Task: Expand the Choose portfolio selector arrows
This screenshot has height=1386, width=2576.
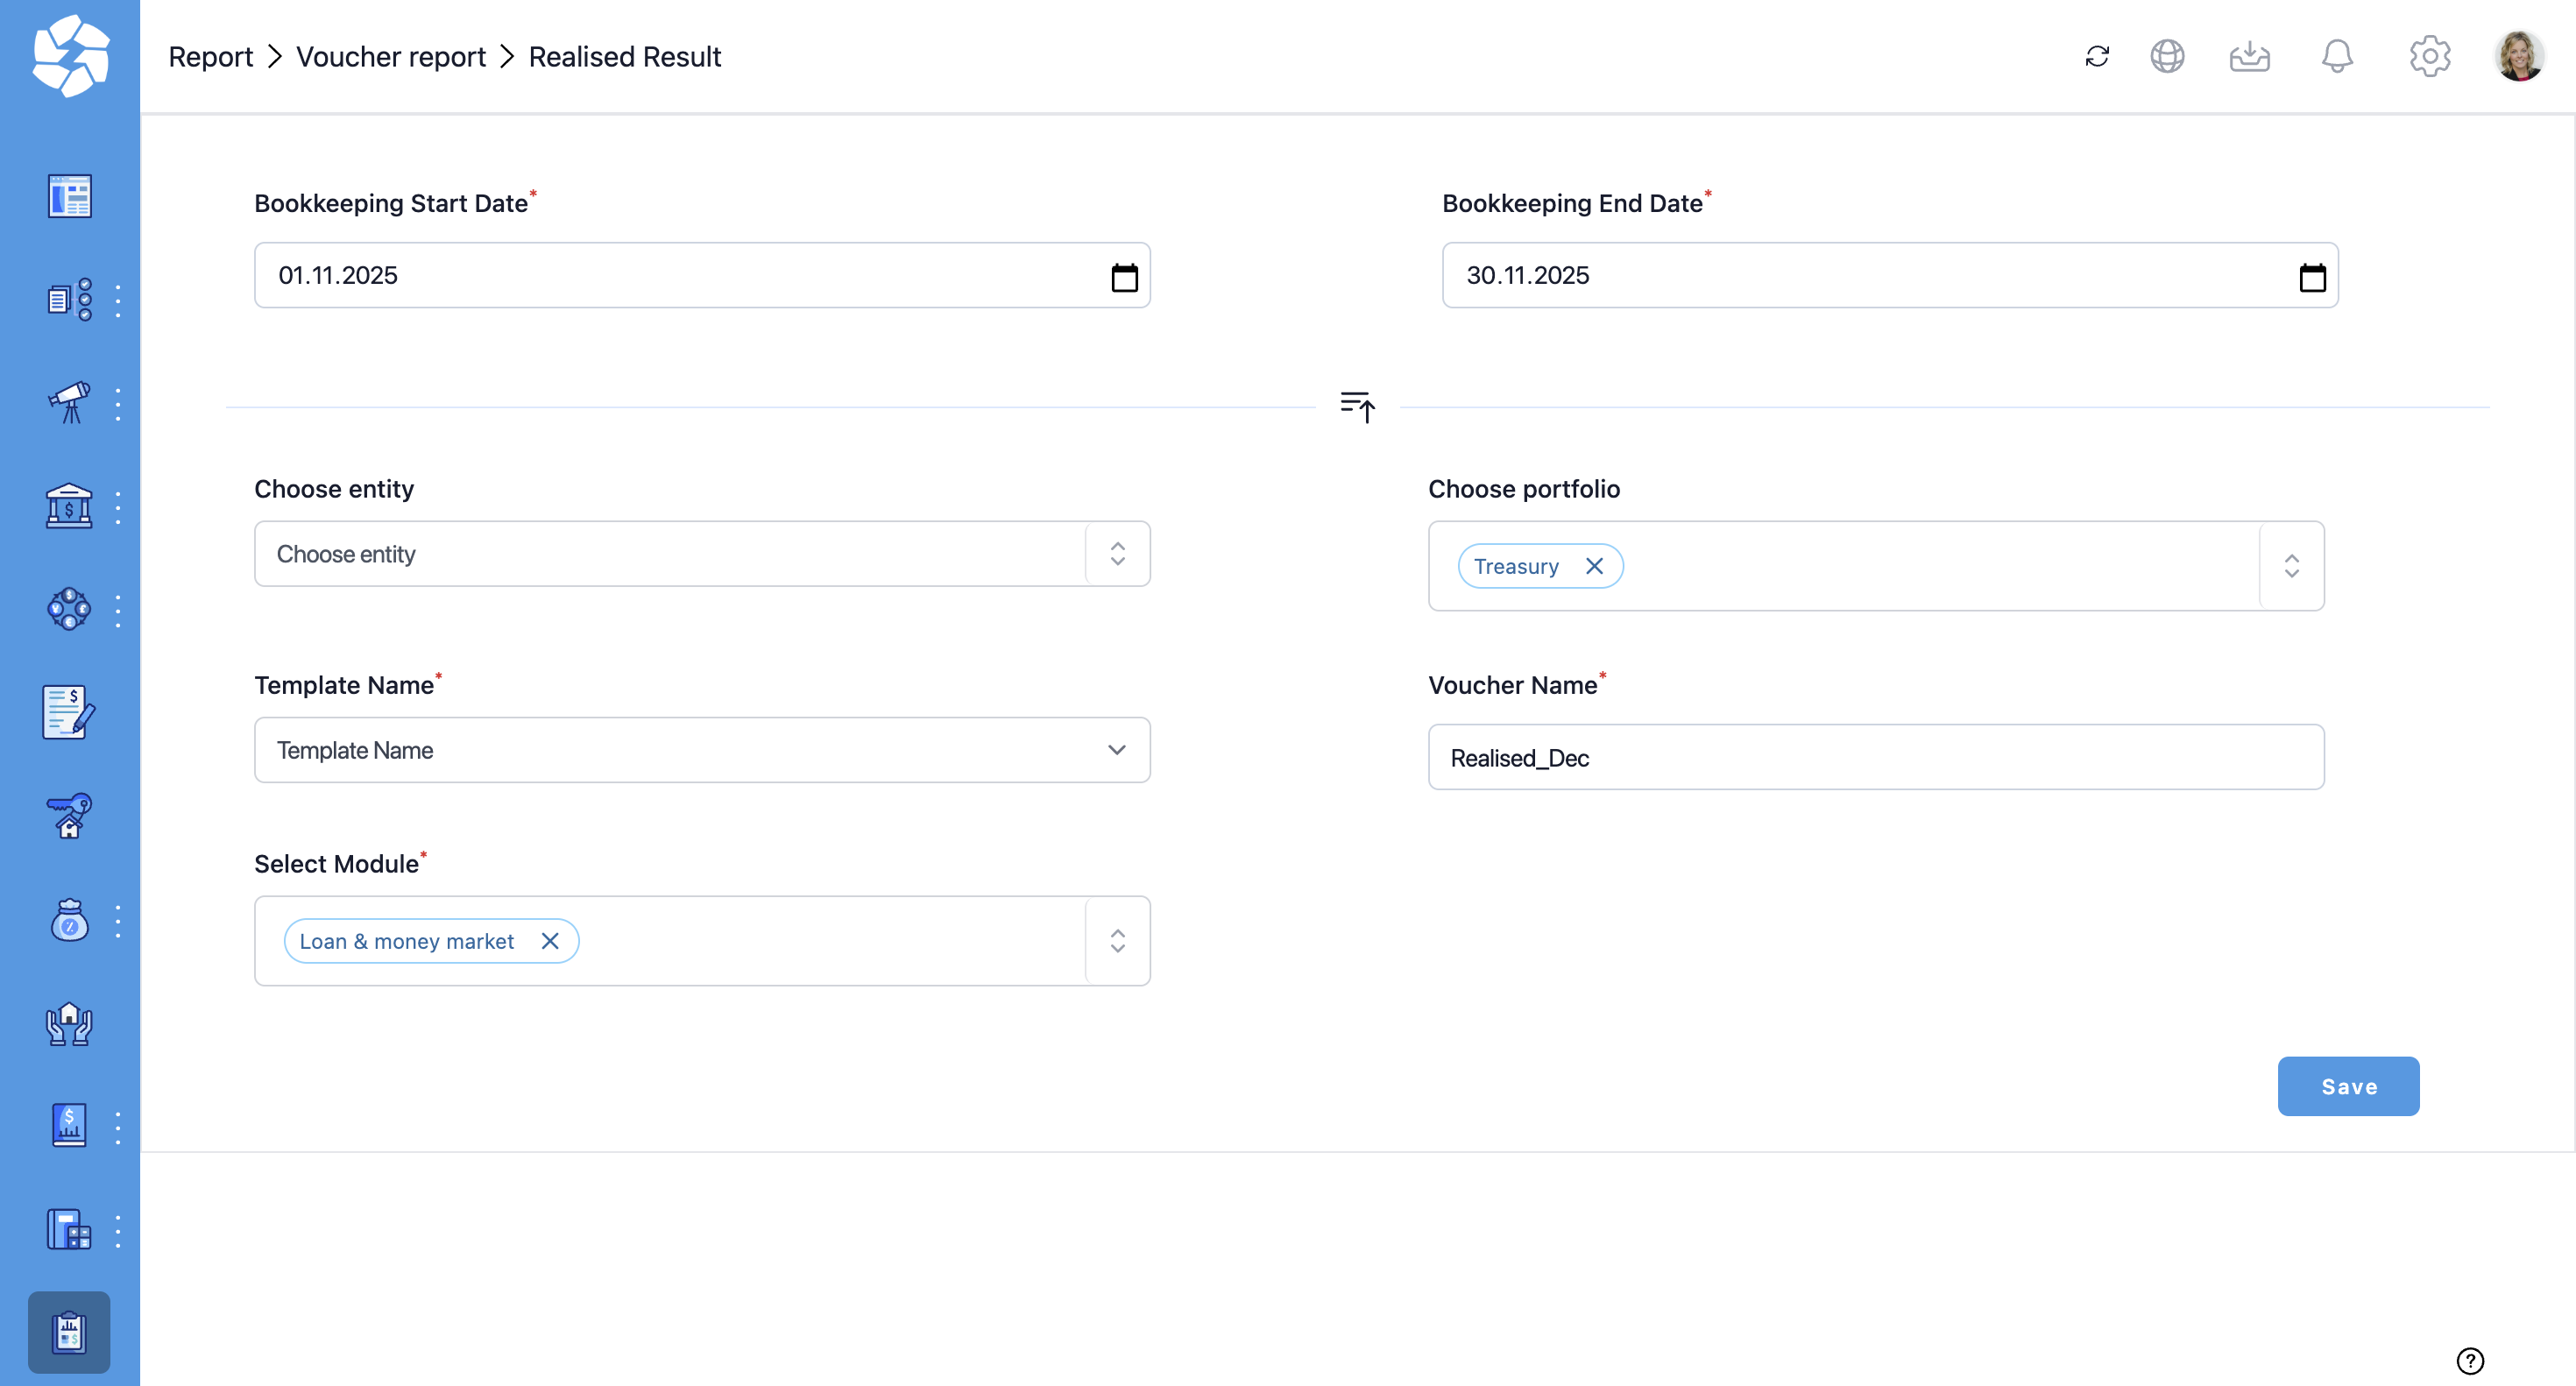Action: [2291, 566]
